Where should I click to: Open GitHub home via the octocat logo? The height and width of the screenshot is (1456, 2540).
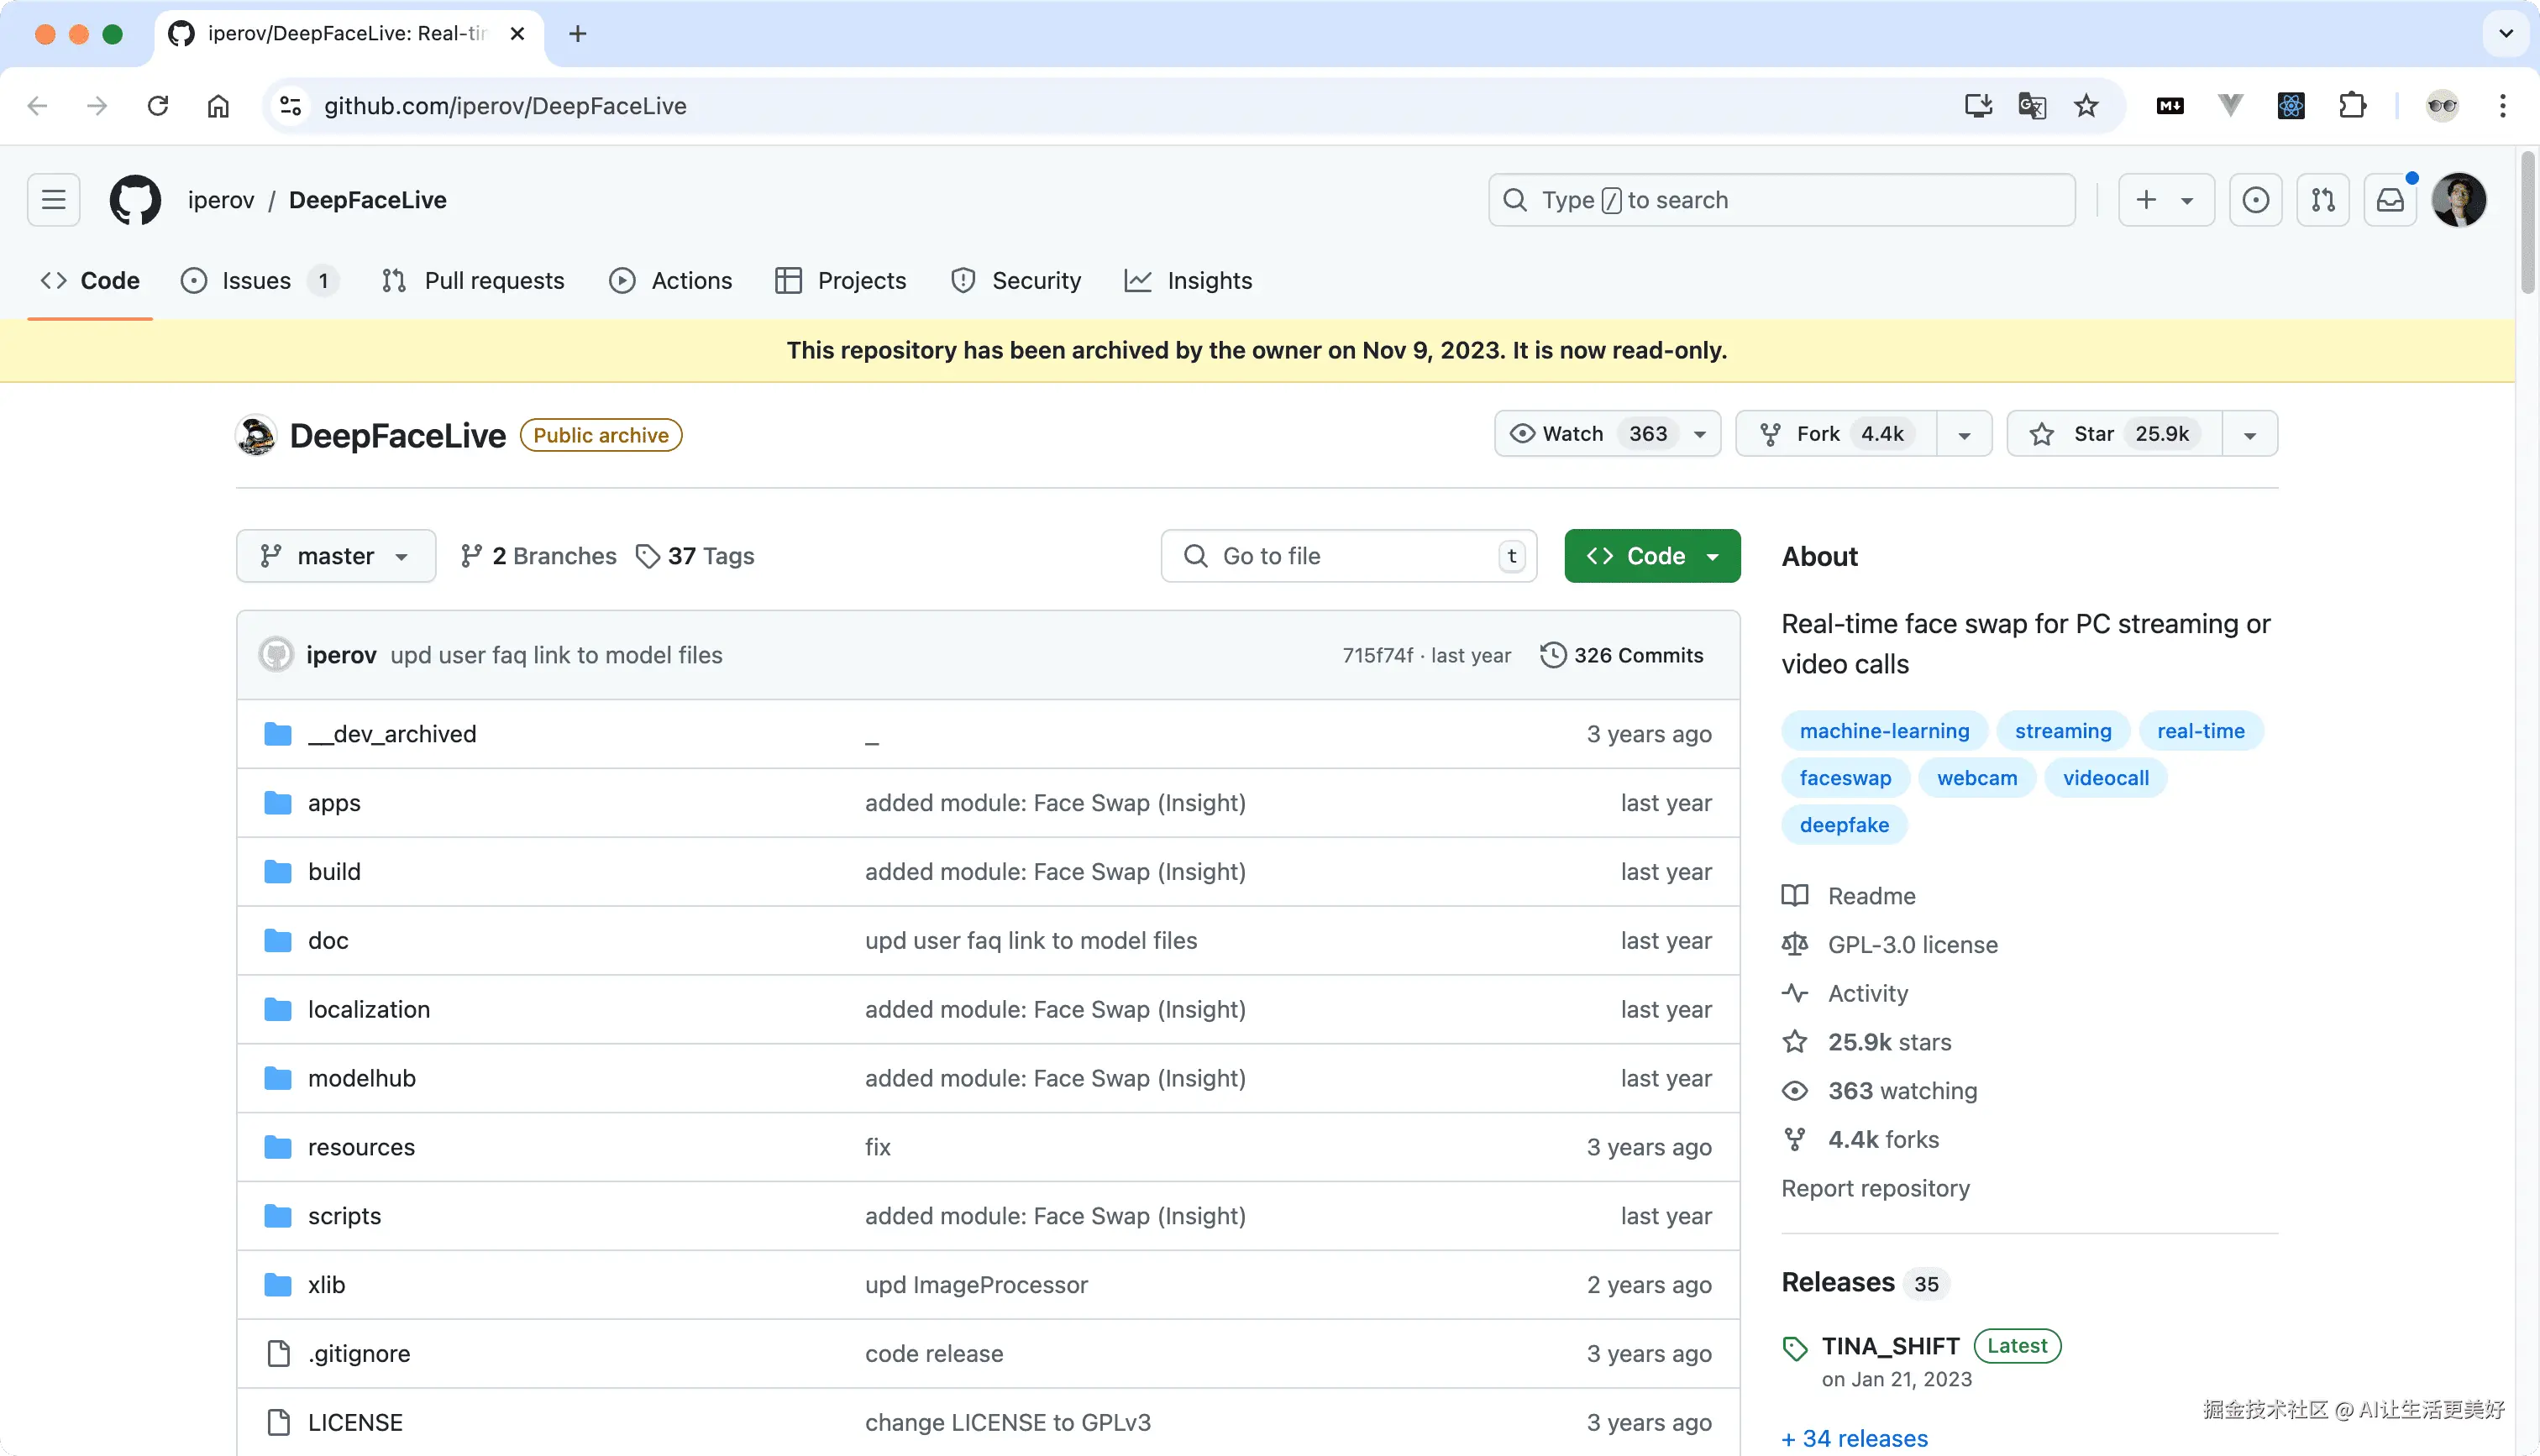coord(135,199)
